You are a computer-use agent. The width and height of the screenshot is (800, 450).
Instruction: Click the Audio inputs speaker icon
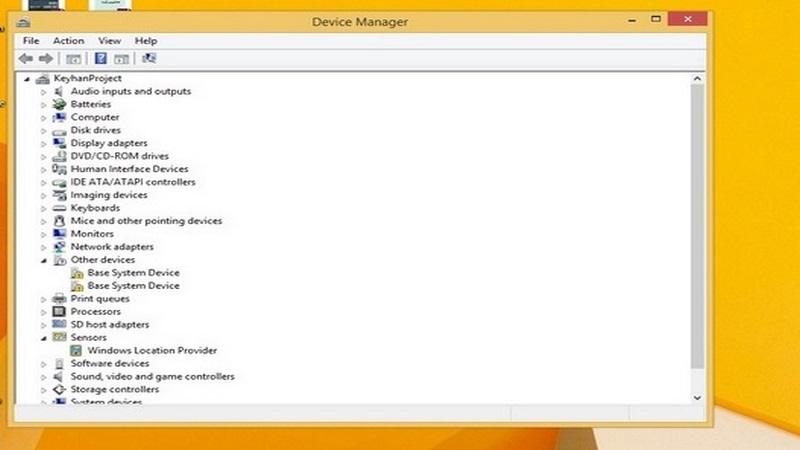[59, 91]
